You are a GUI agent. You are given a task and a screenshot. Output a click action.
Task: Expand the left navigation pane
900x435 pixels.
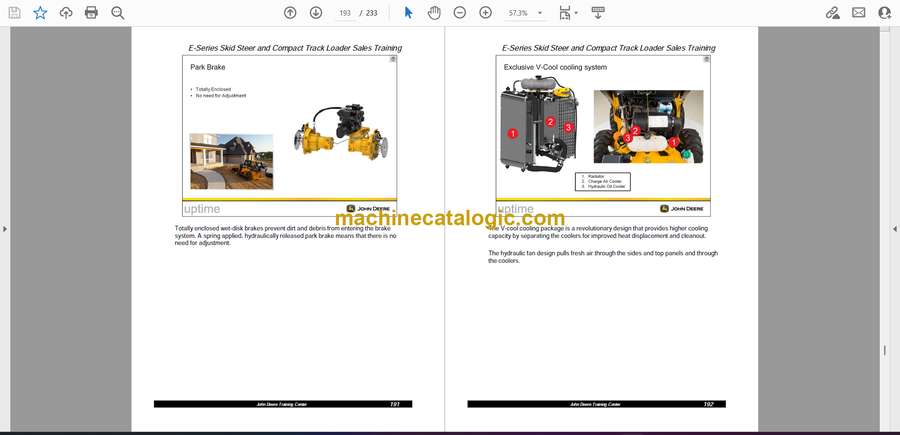click(x=5, y=229)
